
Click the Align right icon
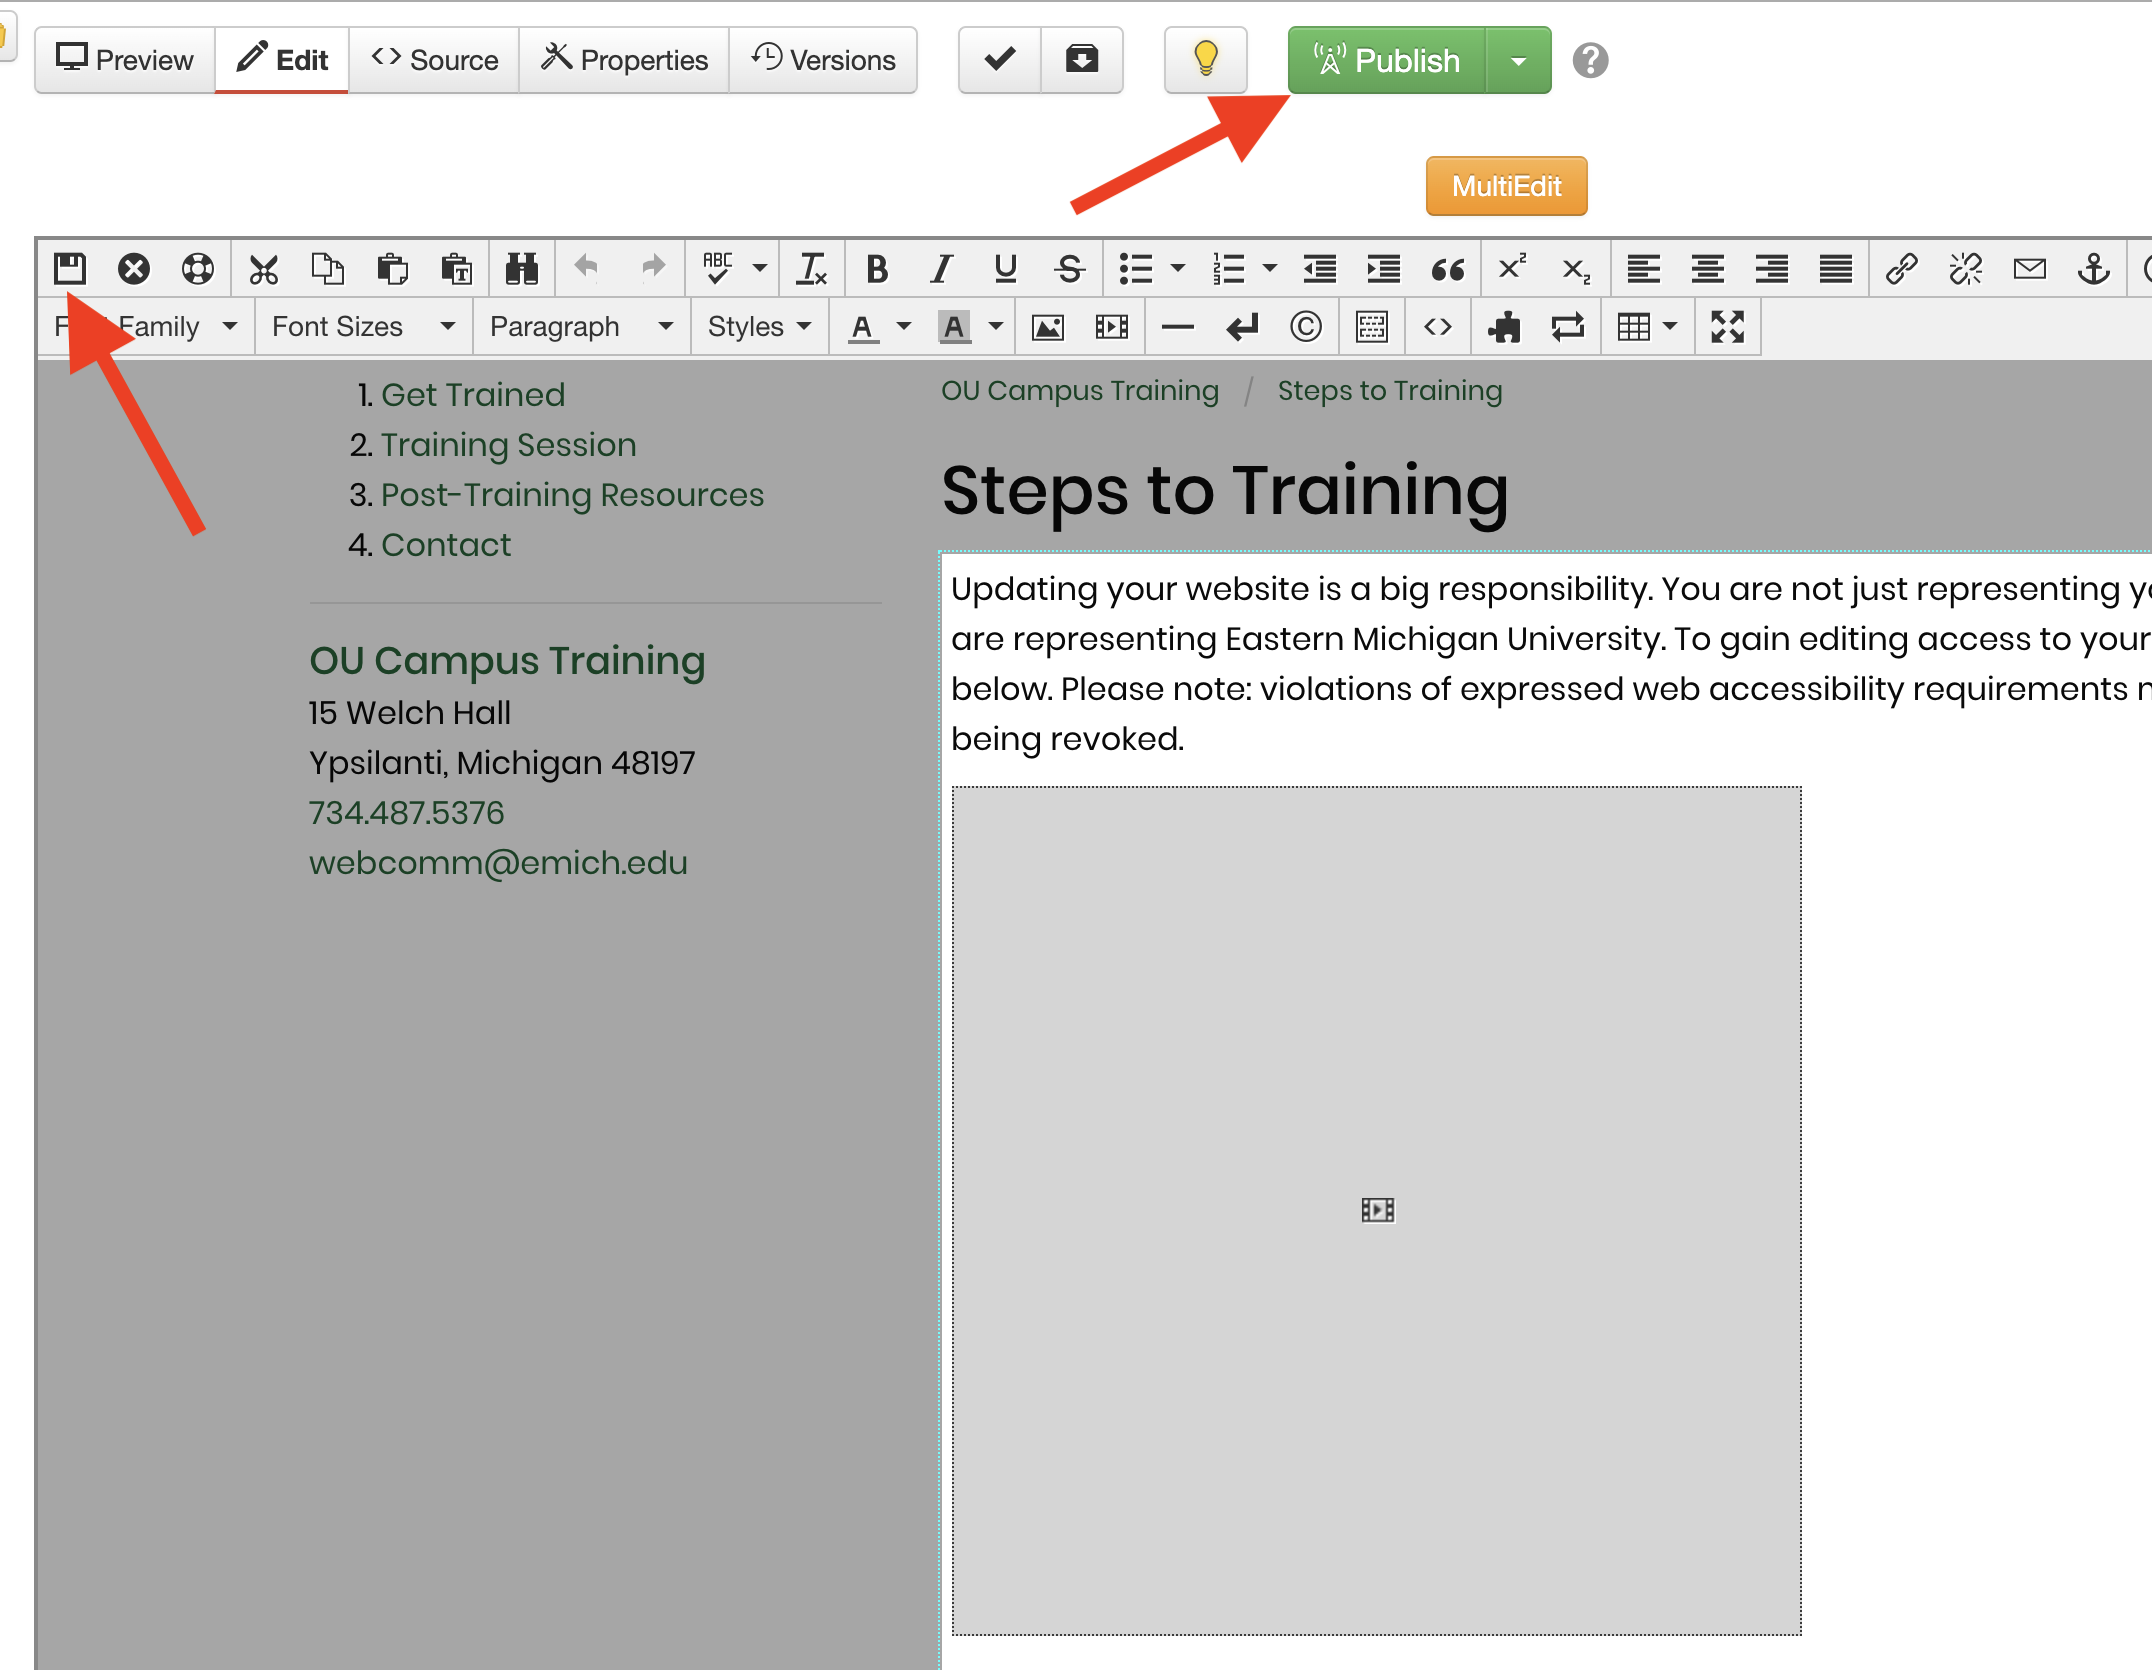(x=1771, y=268)
